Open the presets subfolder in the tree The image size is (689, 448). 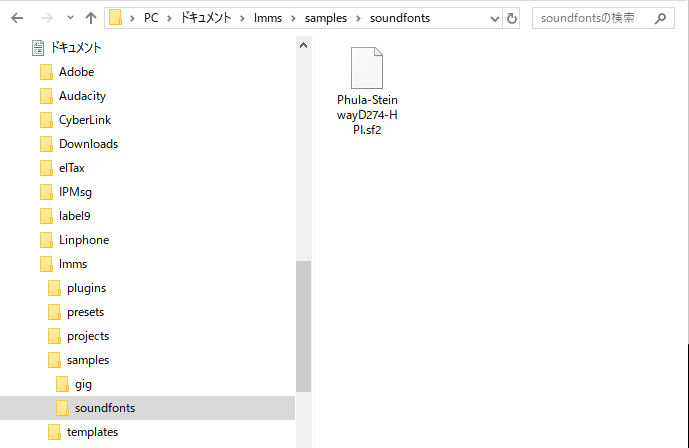(x=85, y=312)
